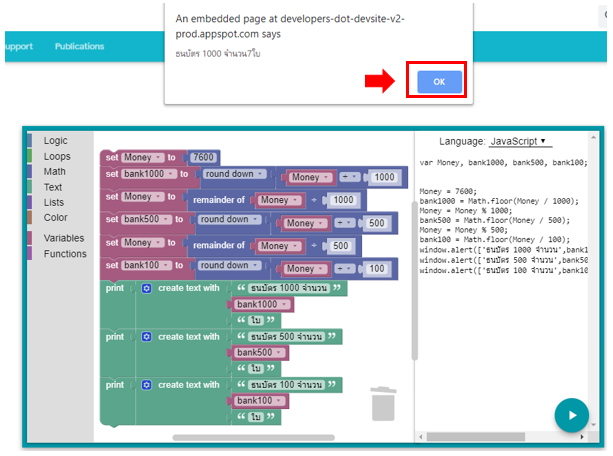Open the bank100 dropdown in the print block

tap(259, 400)
